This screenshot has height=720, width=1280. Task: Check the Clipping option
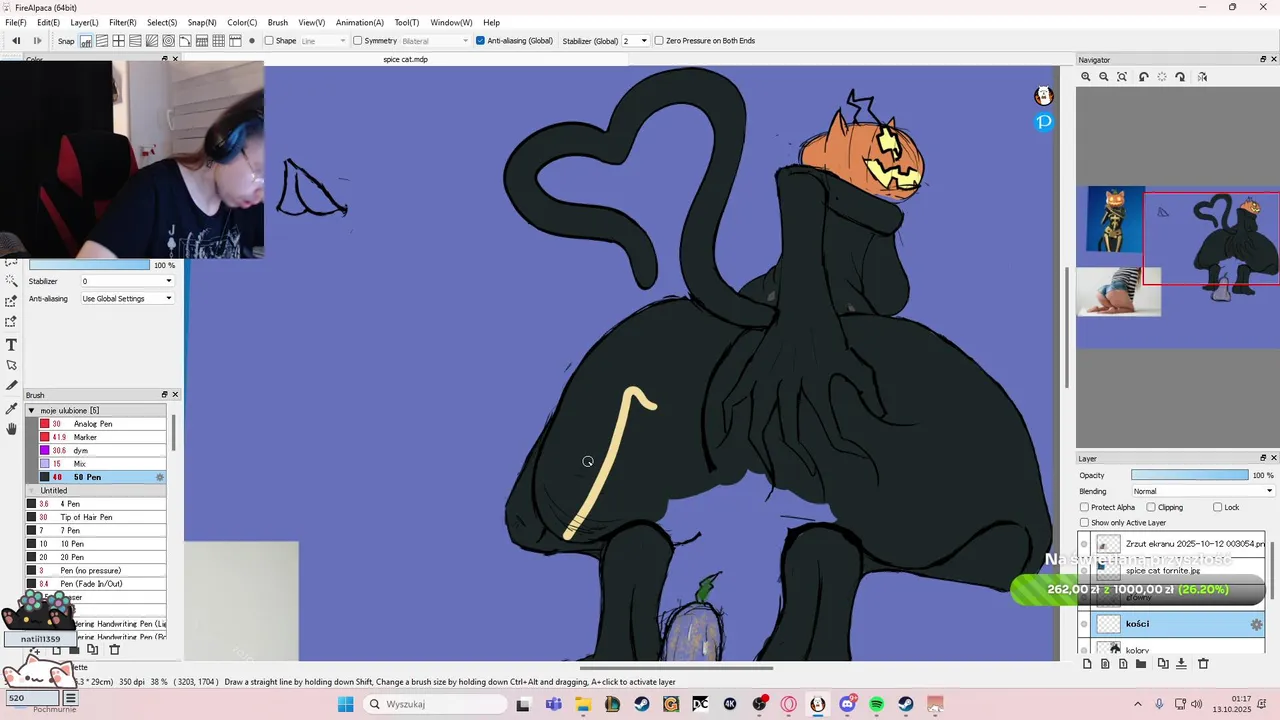(x=1151, y=507)
